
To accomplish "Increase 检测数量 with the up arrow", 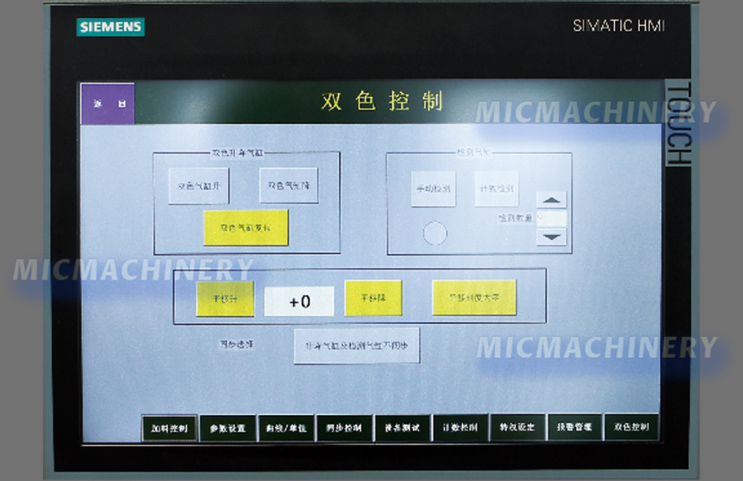I will point(551,200).
